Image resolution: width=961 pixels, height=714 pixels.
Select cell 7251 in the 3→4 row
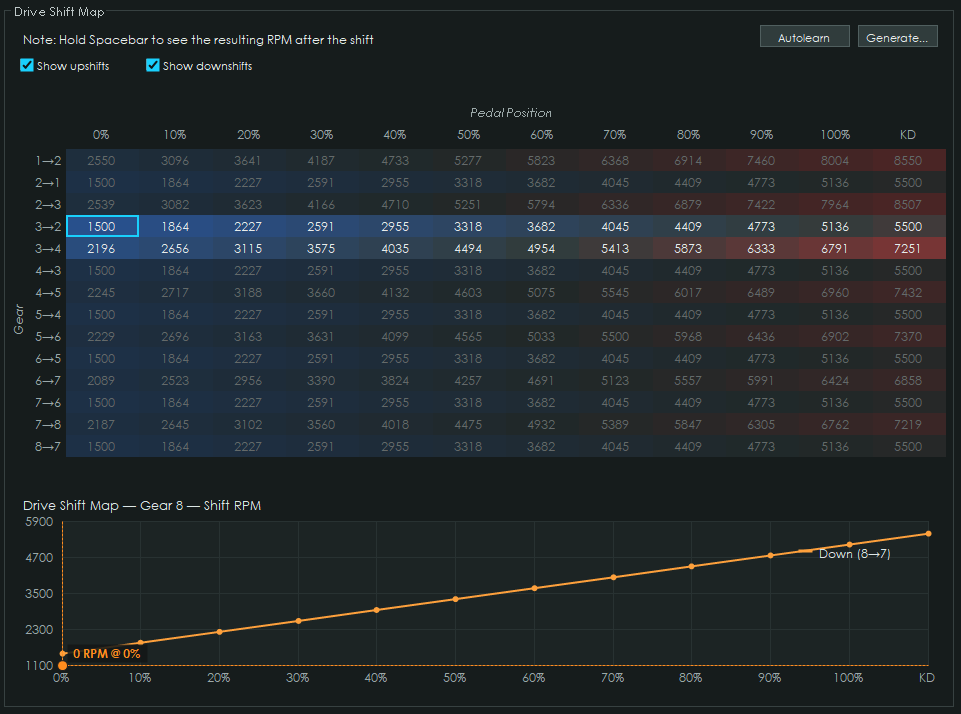[x=908, y=249]
